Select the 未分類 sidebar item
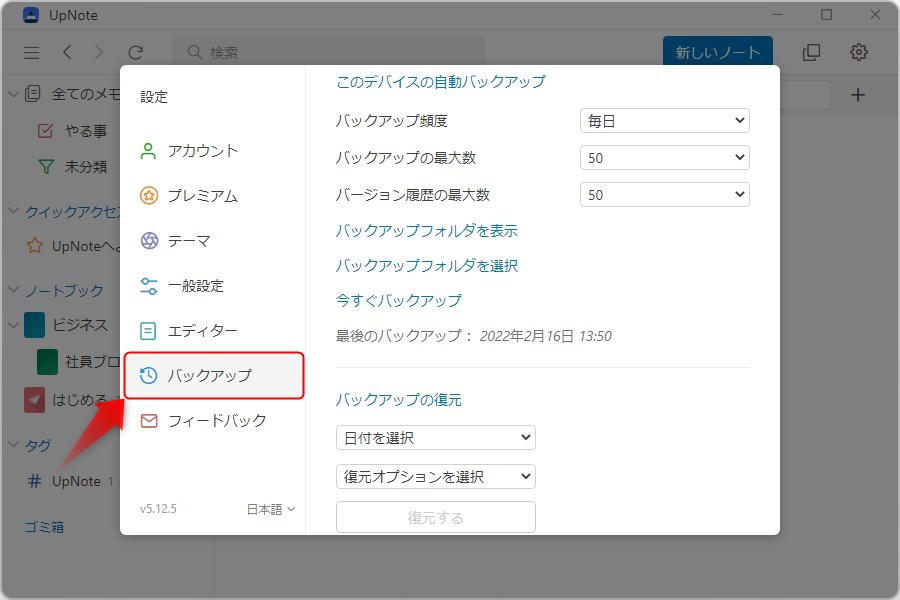Screen dimensions: 900x600 tap(86, 167)
